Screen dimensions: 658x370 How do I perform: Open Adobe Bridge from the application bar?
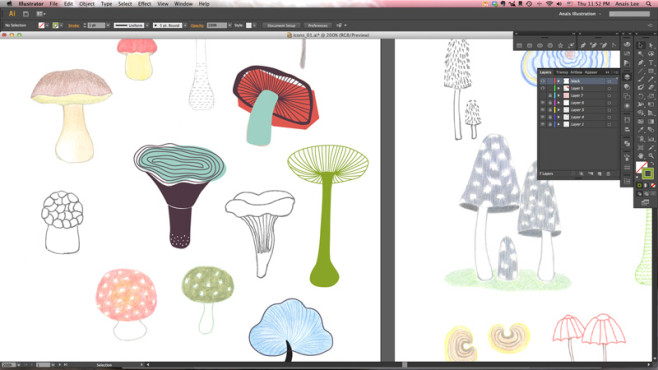[x=26, y=14]
